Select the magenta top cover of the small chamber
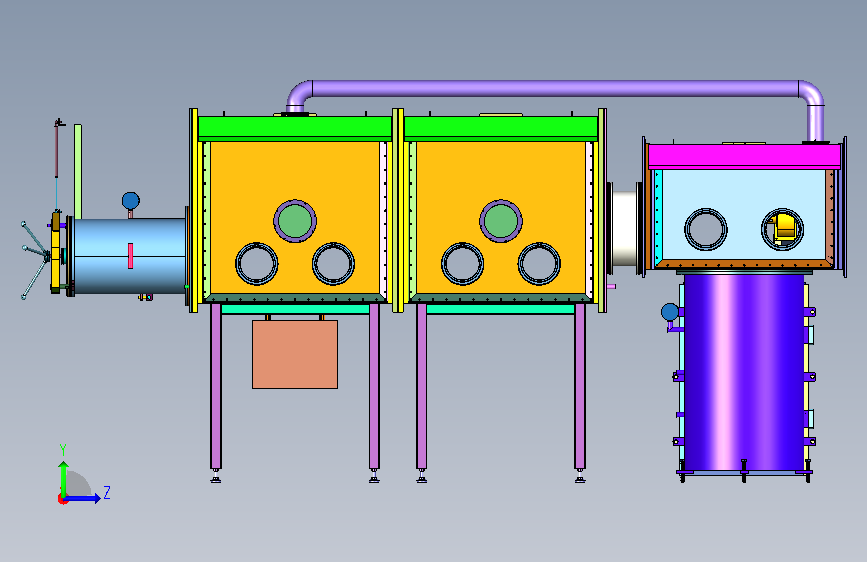 [744, 156]
